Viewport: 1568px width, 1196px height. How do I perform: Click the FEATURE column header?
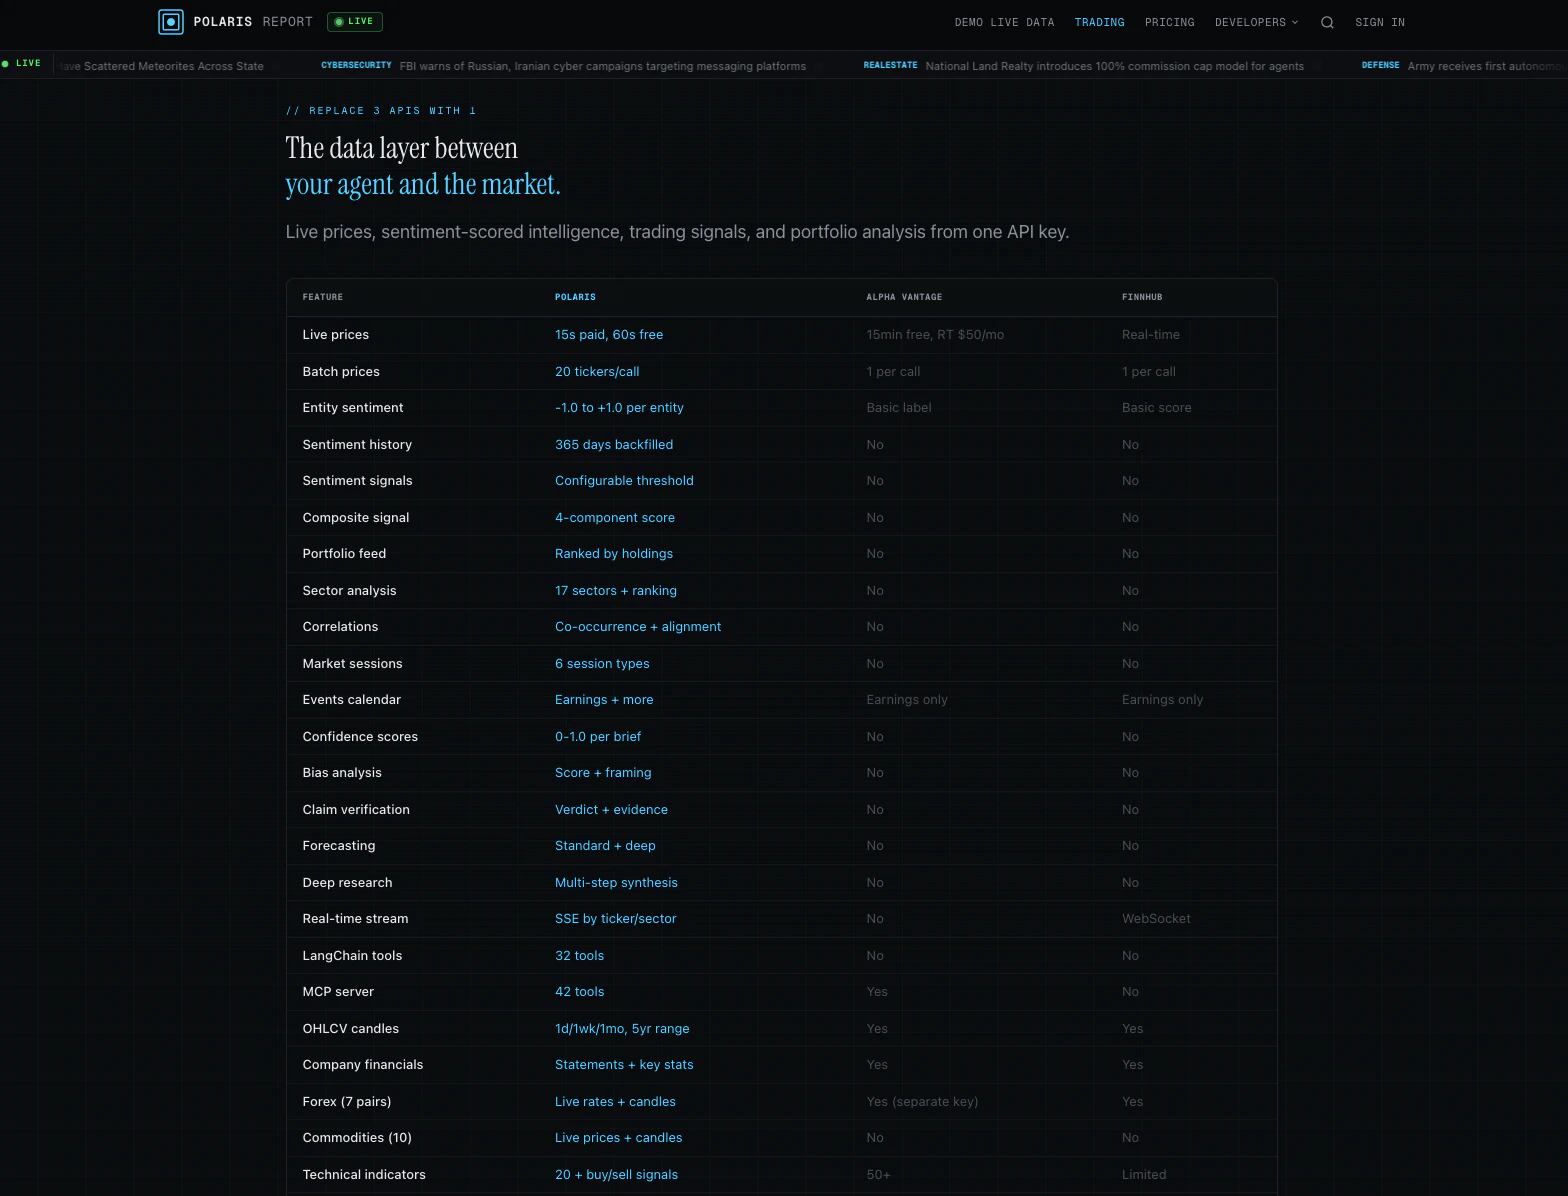[x=322, y=297]
